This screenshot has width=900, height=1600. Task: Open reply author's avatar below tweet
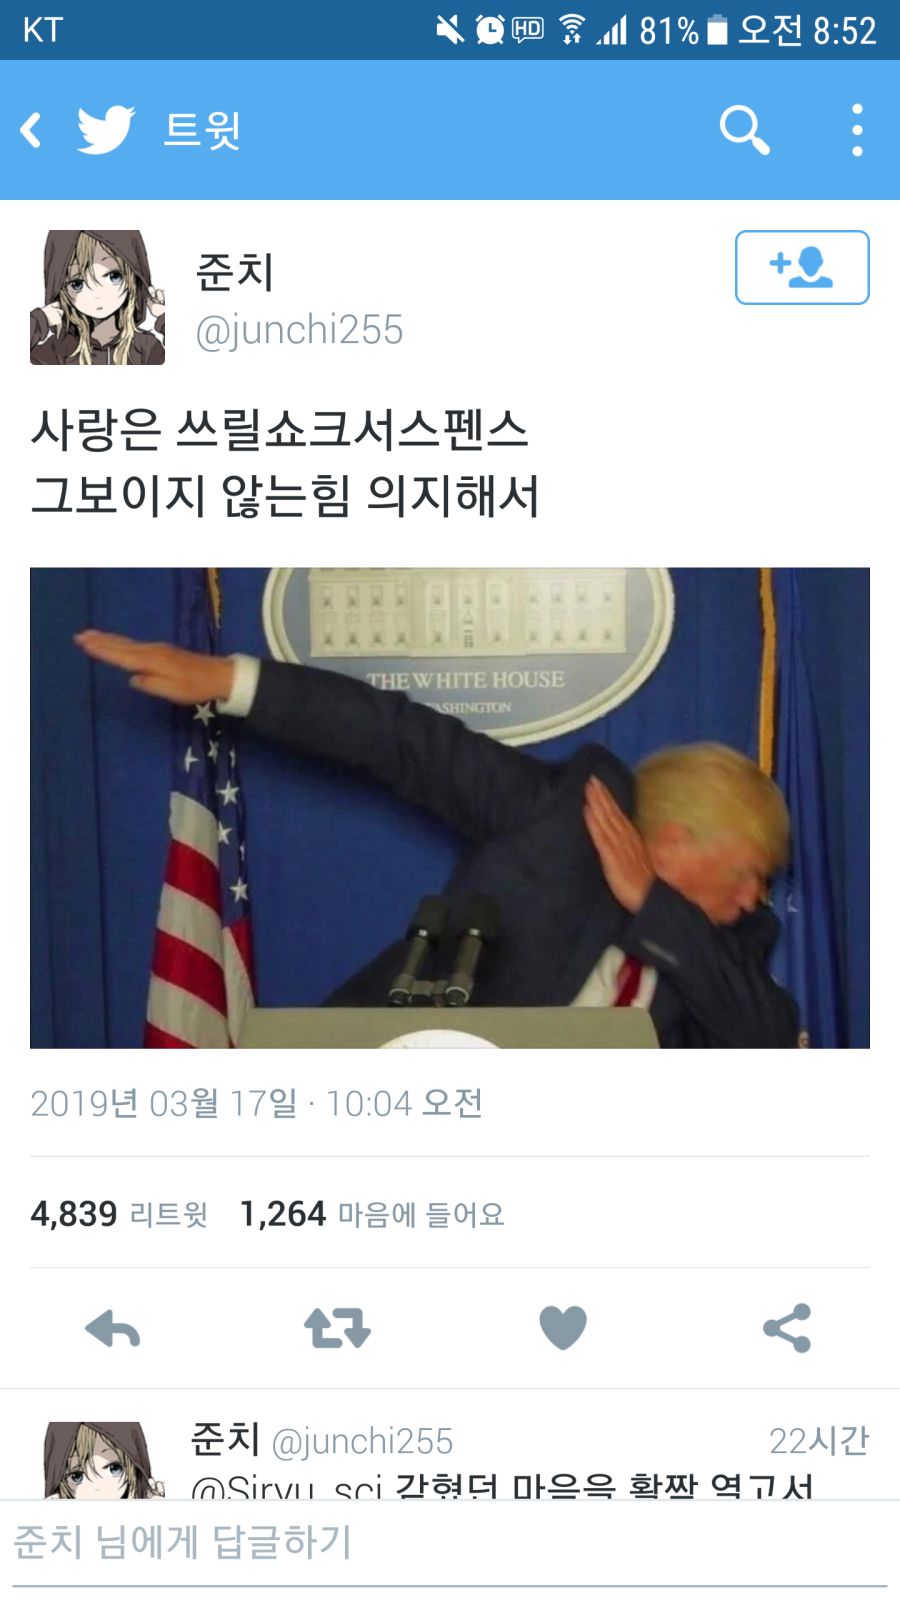[x=105, y=1460]
